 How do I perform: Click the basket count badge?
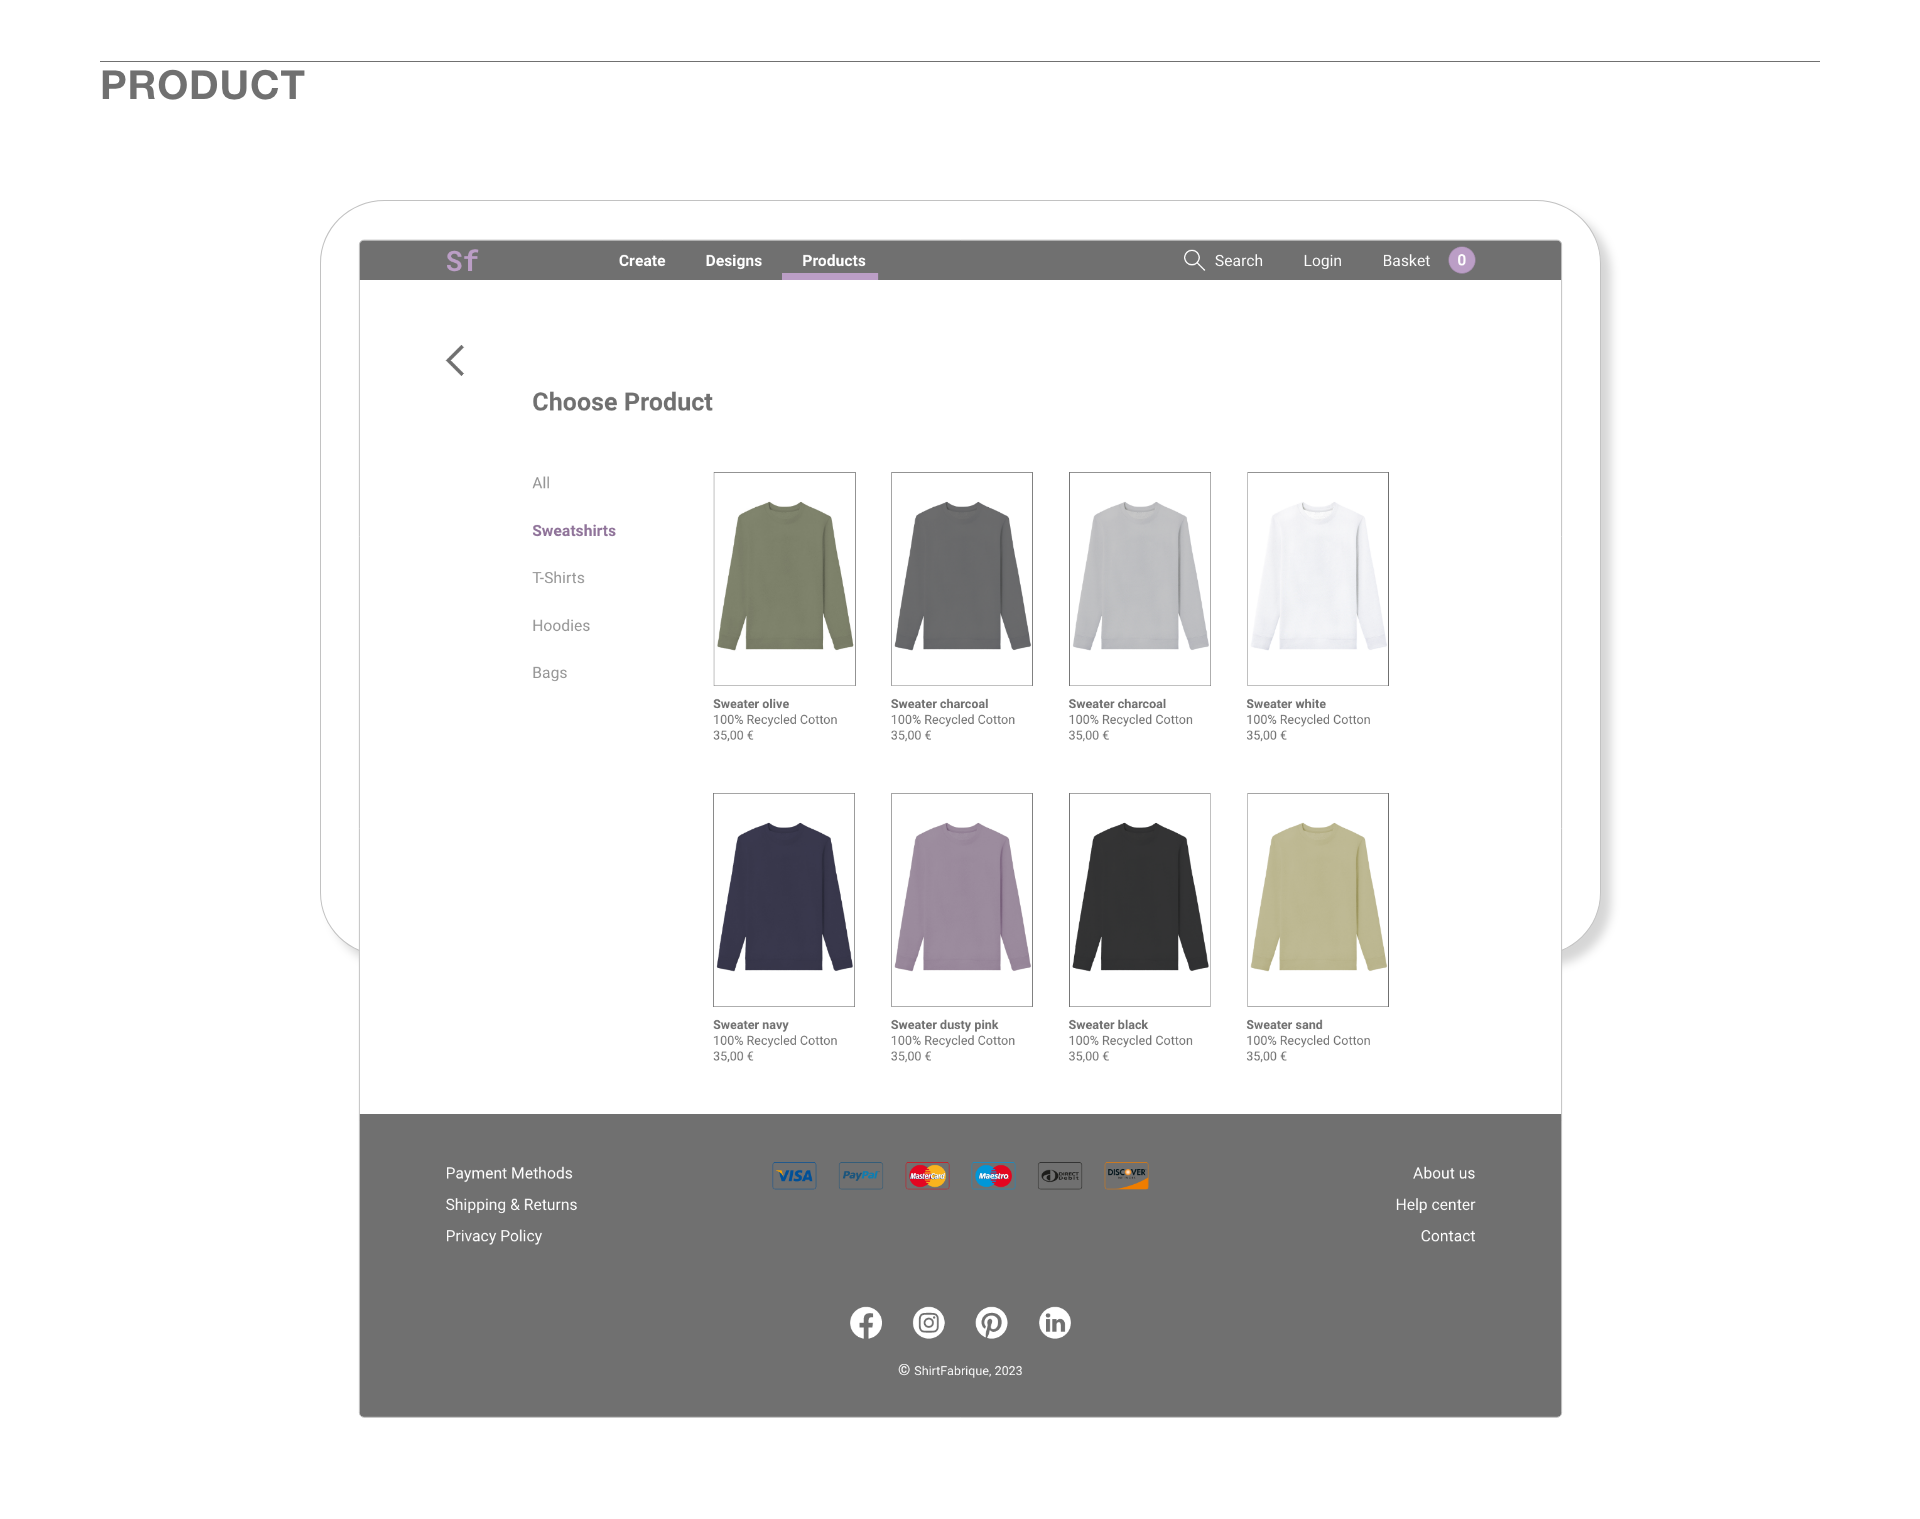[x=1461, y=260]
